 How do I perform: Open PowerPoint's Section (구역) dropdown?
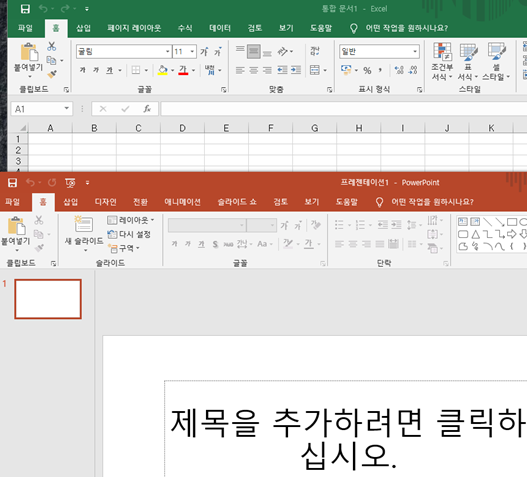(124, 248)
